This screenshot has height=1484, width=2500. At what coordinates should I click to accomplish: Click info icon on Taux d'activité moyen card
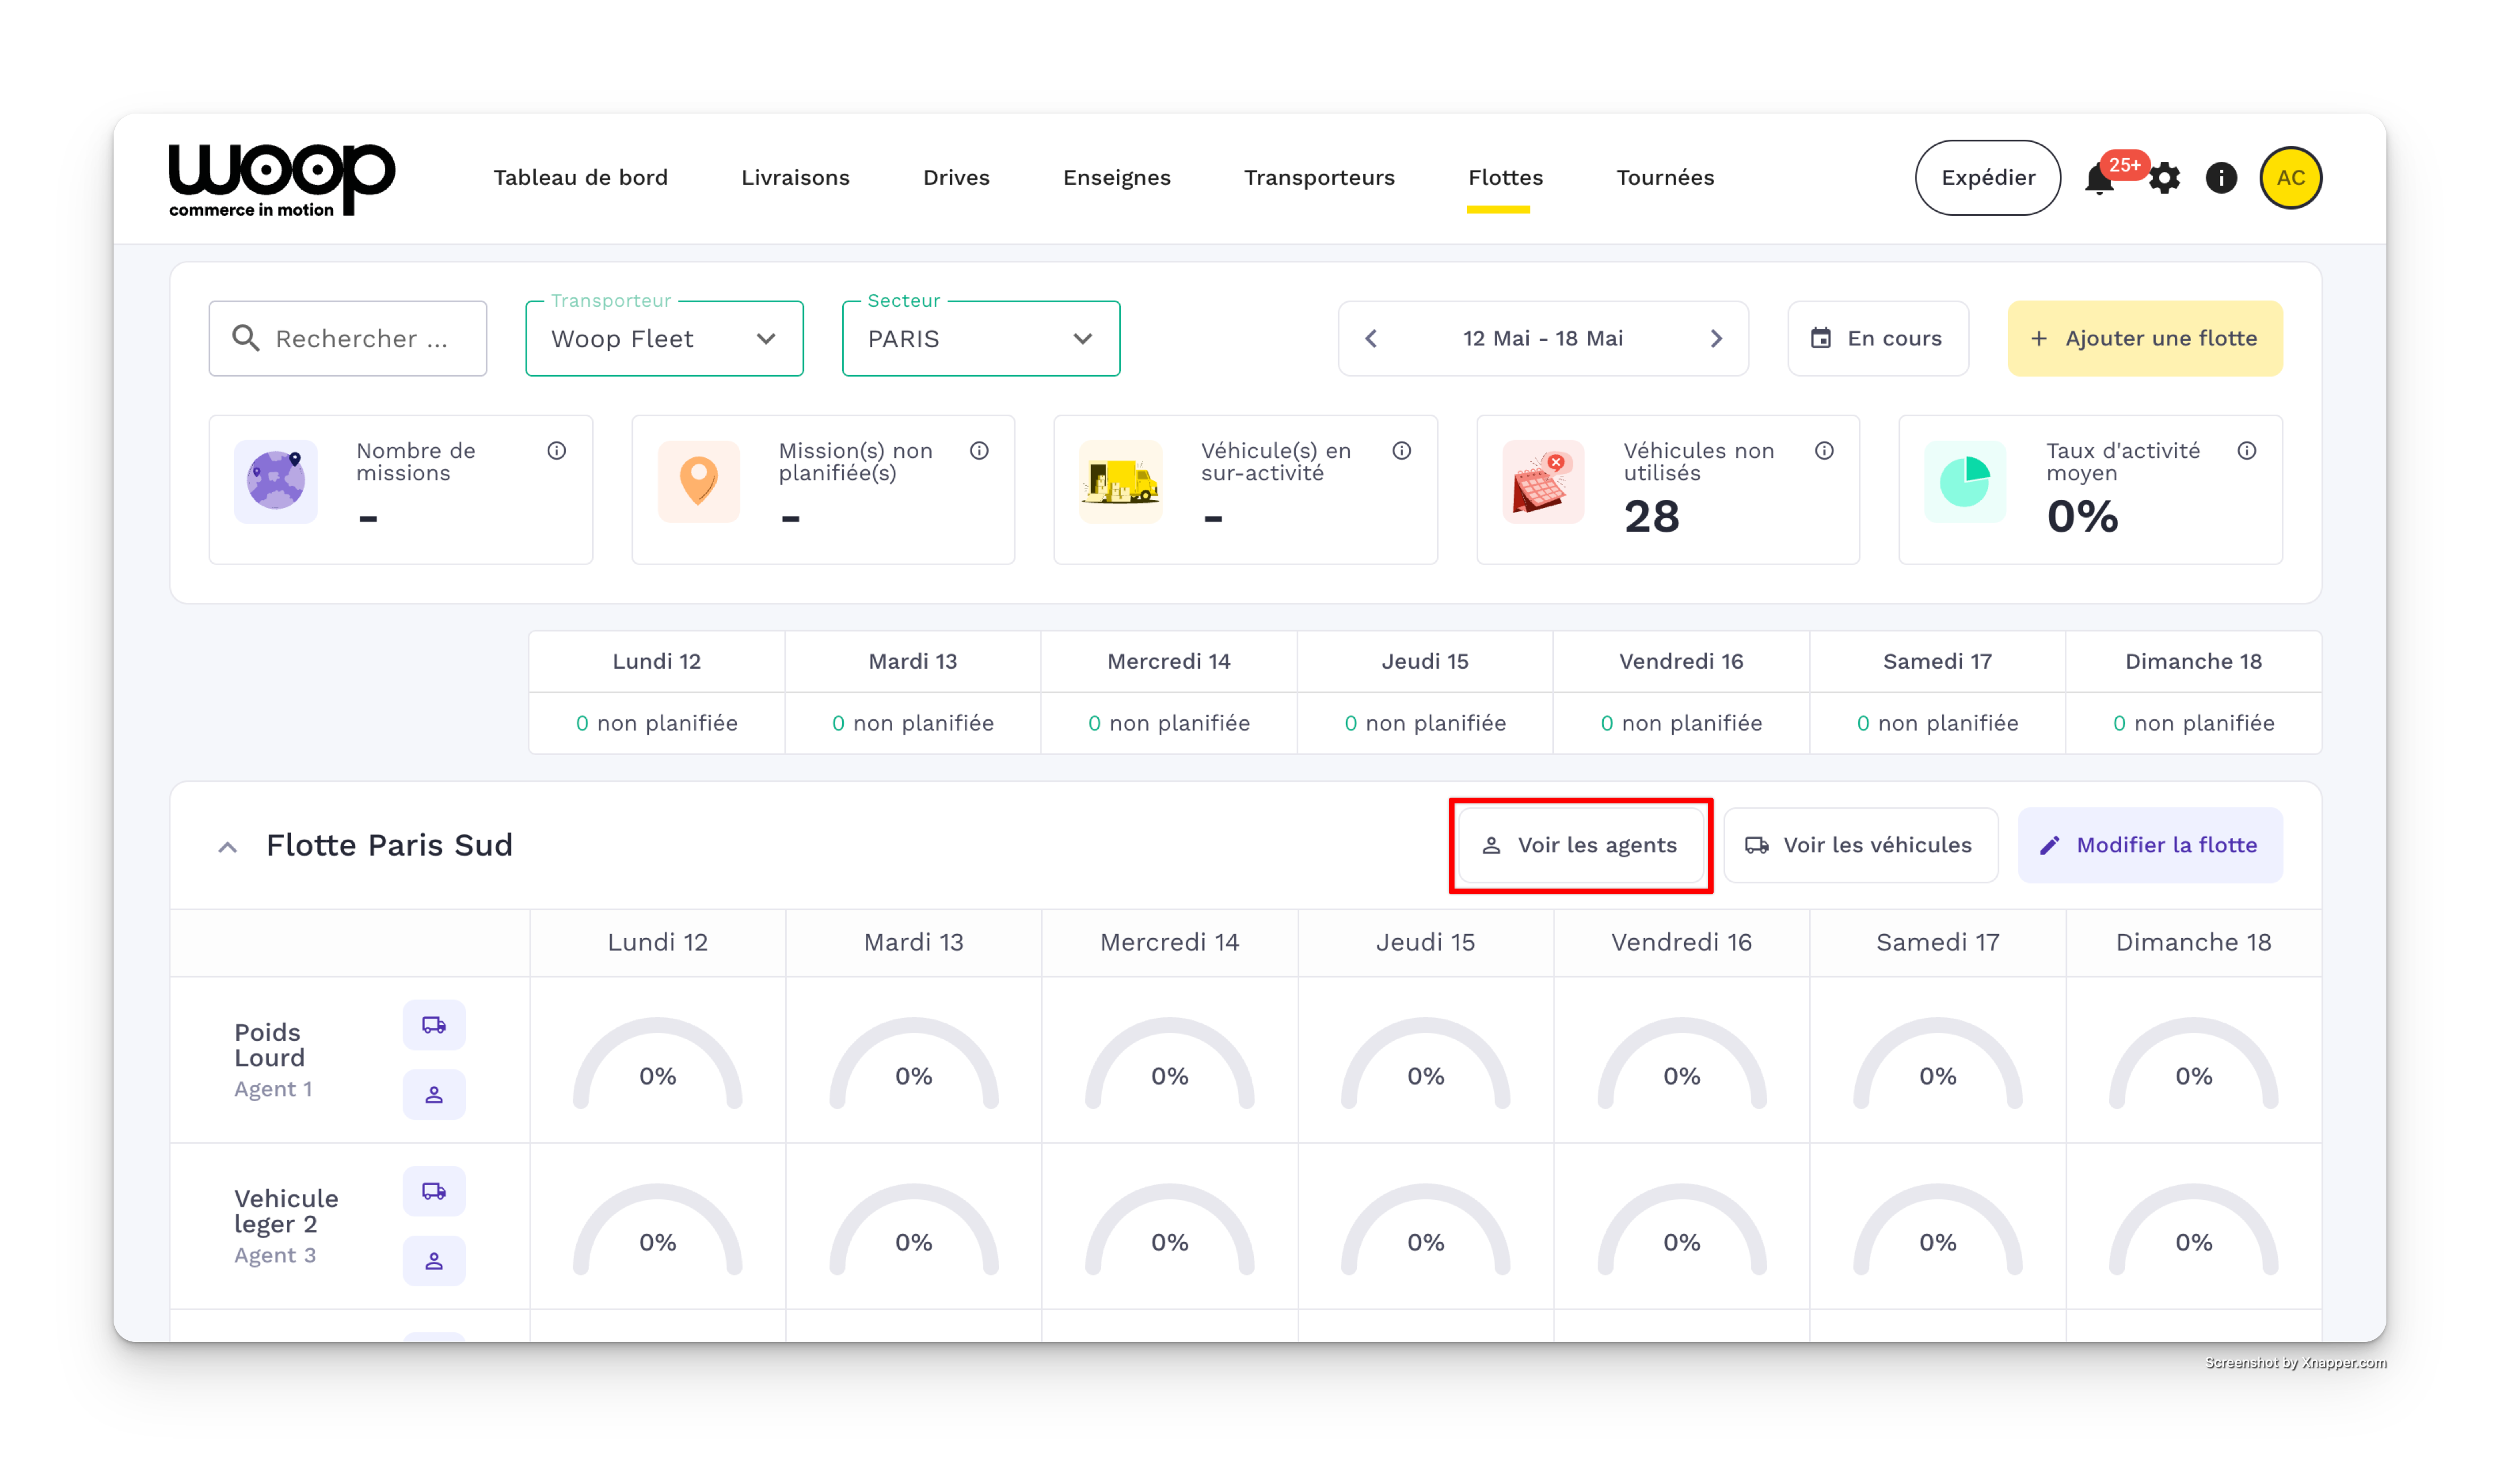tap(2247, 451)
